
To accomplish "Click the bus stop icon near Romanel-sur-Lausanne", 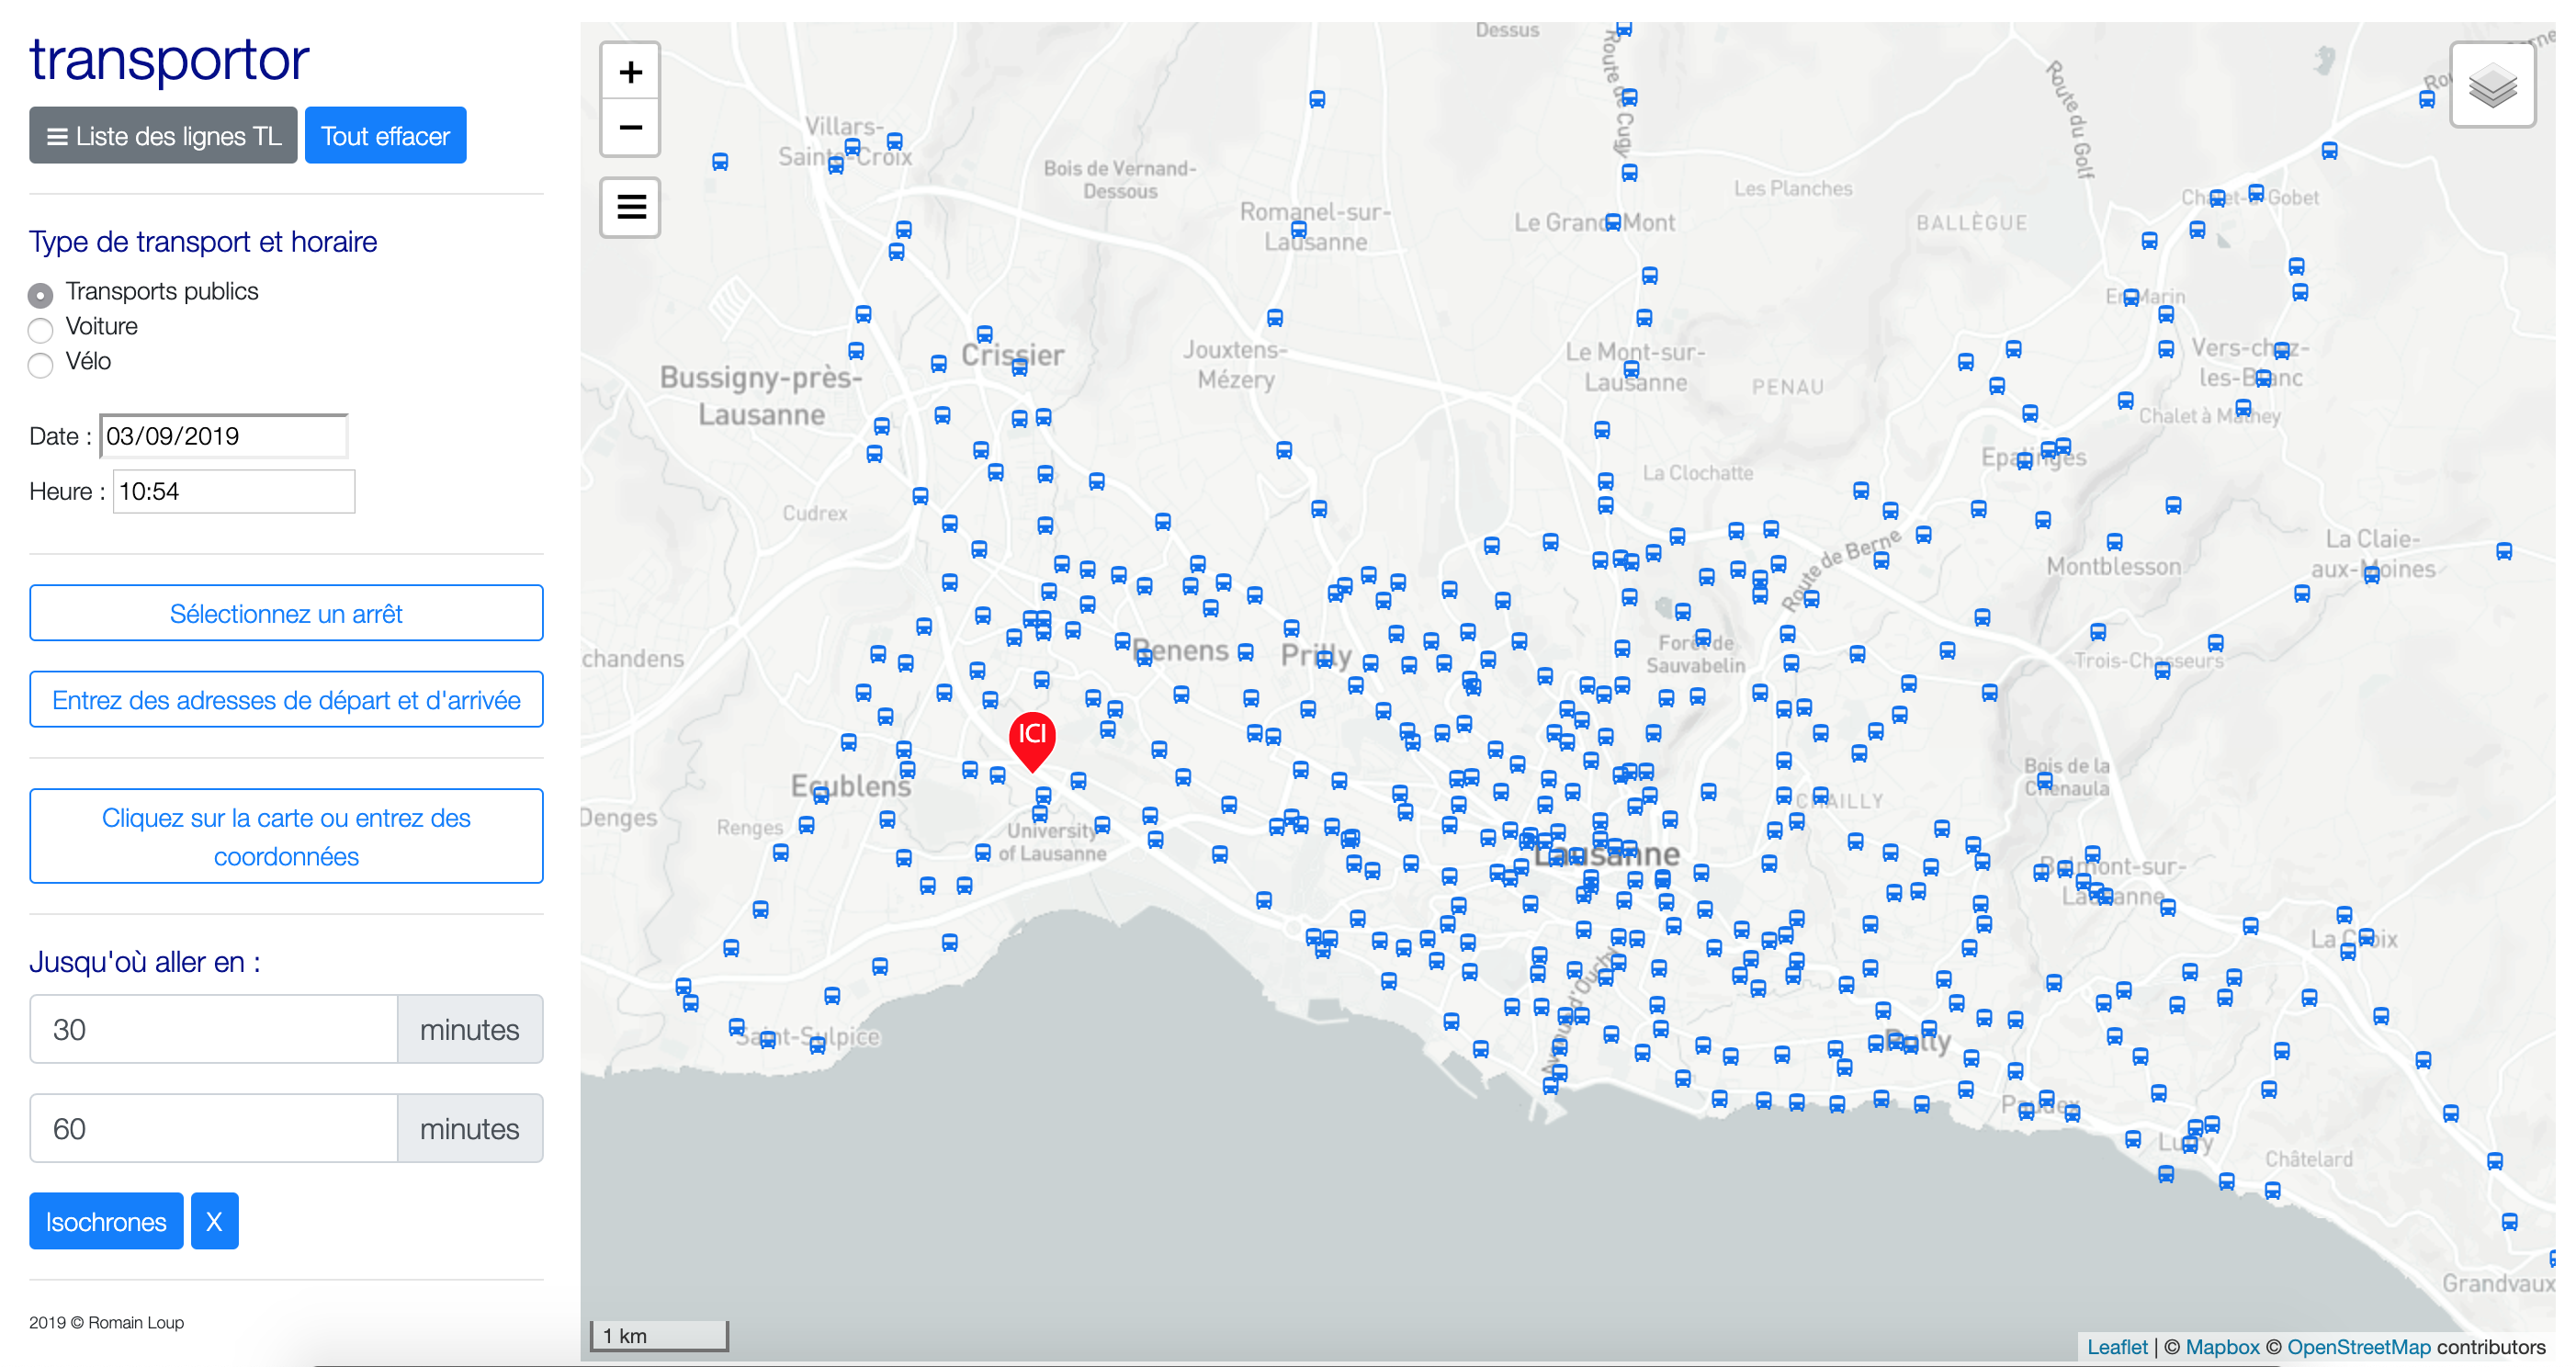I will (1298, 229).
